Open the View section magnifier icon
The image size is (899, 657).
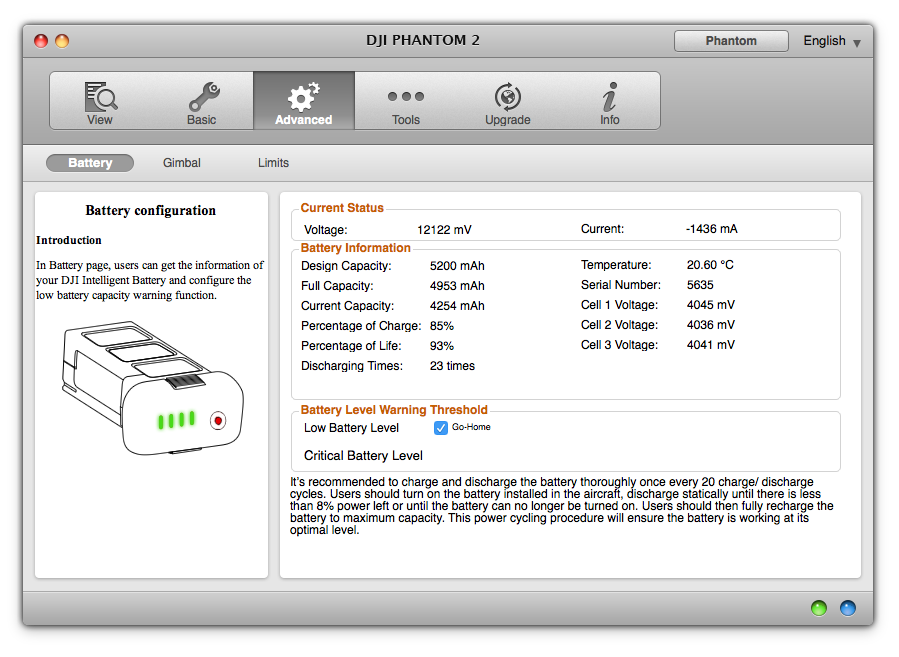click(101, 96)
